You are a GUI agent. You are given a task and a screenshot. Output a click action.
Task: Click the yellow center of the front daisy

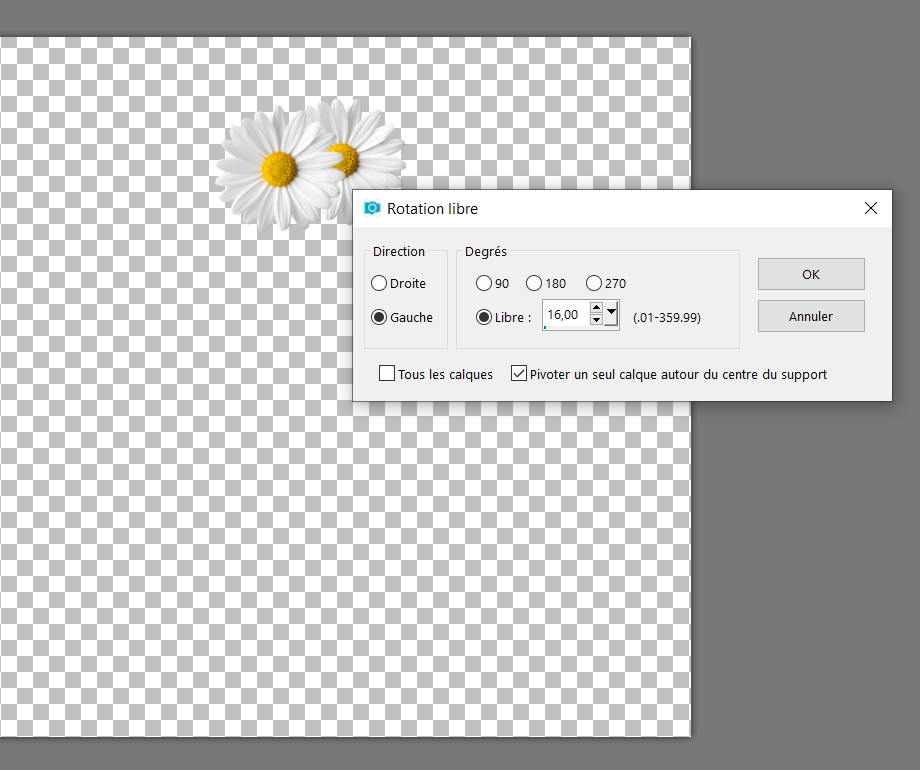pos(280,169)
